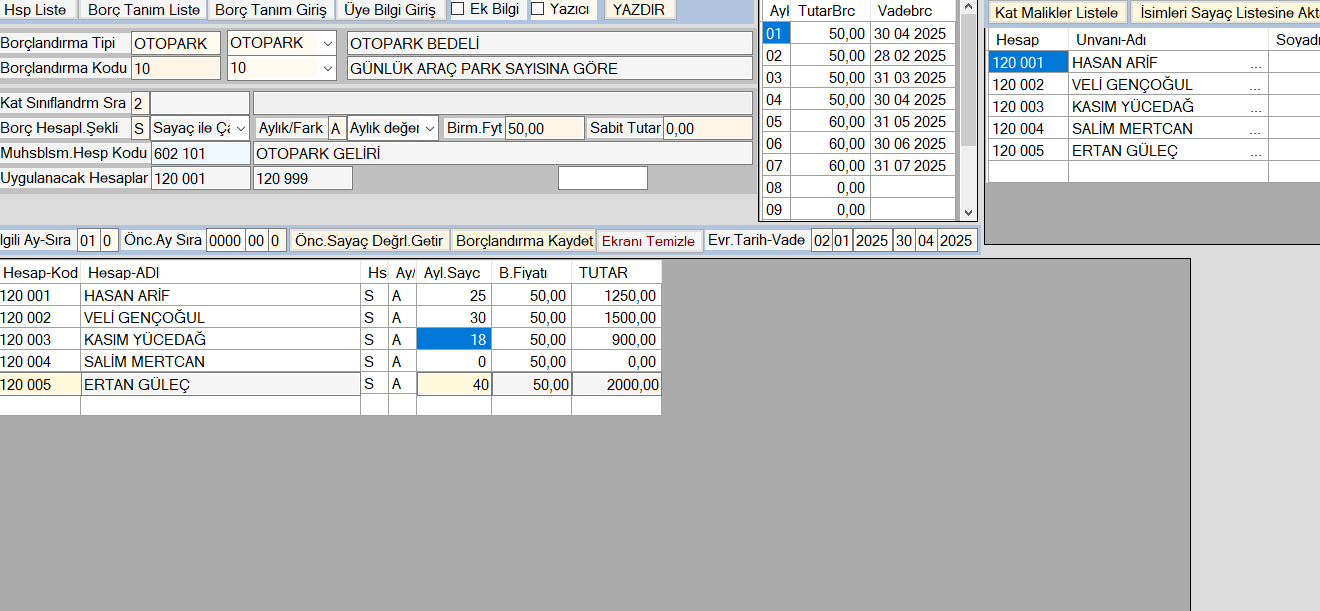This screenshot has height=611, width=1320.
Task: Click the Kat Sınıflandrm Sıra 2 field
Action: pyautogui.click(x=140, y=103)
